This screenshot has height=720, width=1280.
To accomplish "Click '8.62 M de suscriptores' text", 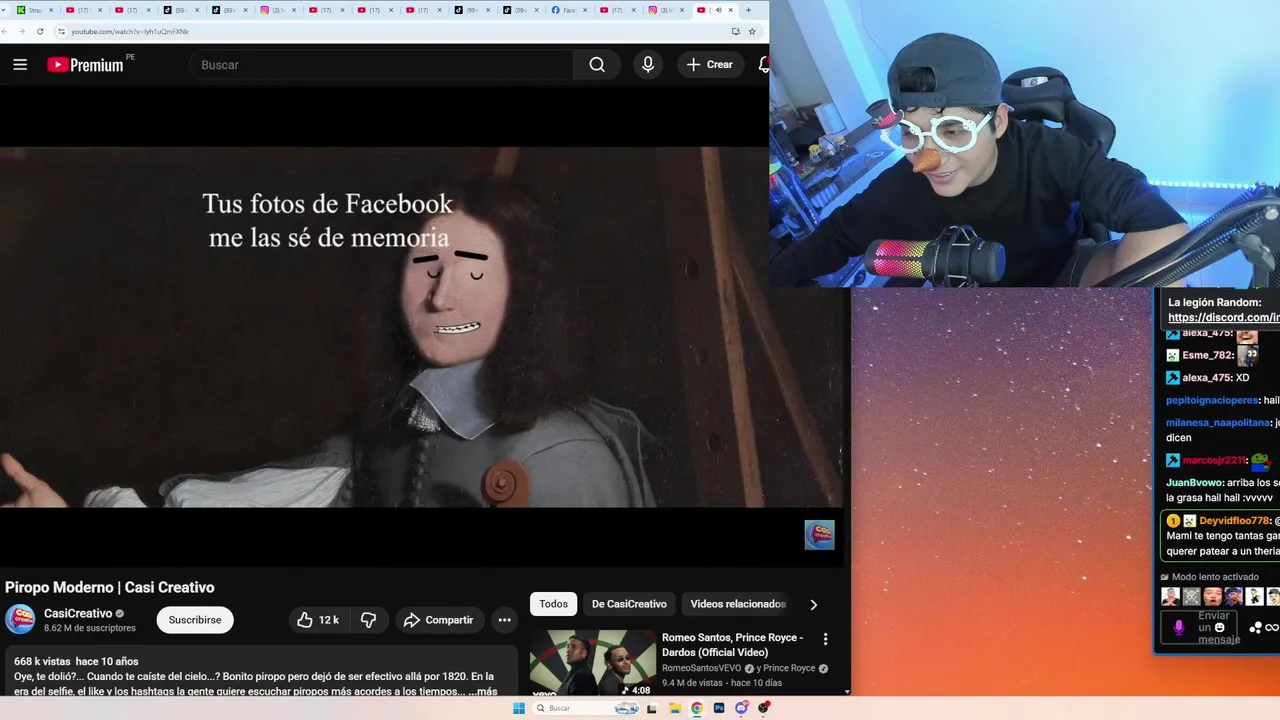I will (89, 628).
